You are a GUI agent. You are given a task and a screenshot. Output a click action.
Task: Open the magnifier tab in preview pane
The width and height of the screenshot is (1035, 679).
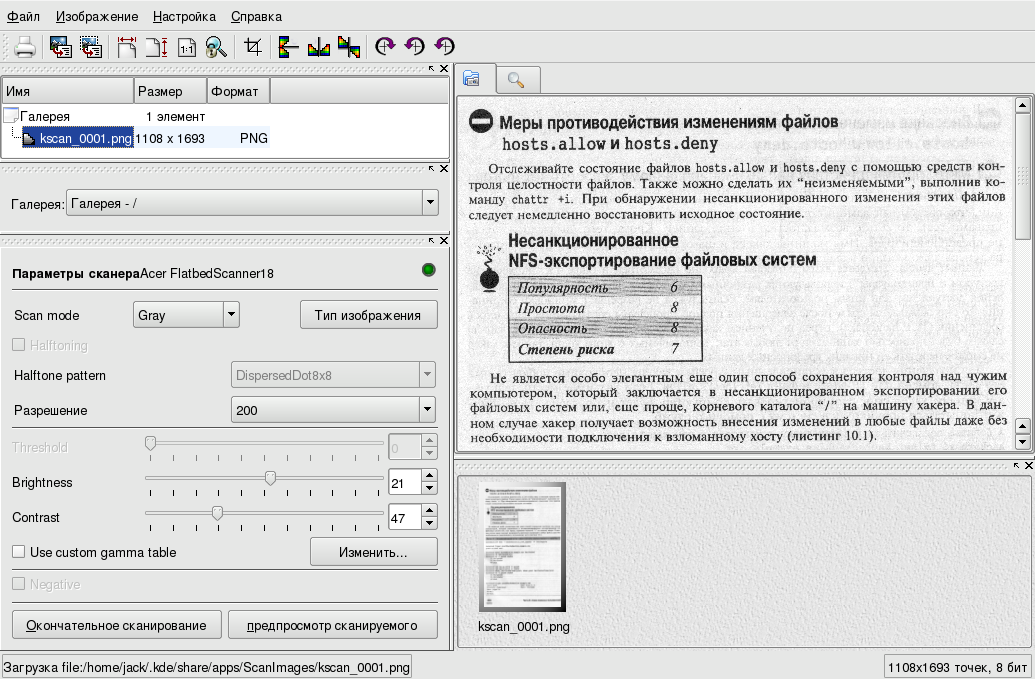[516, 80]
